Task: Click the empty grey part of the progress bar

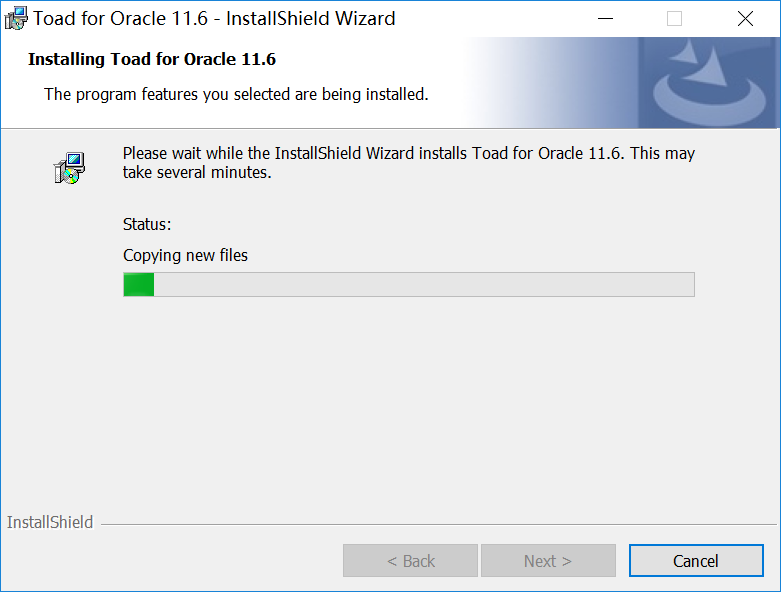Action: click(420, 285)
